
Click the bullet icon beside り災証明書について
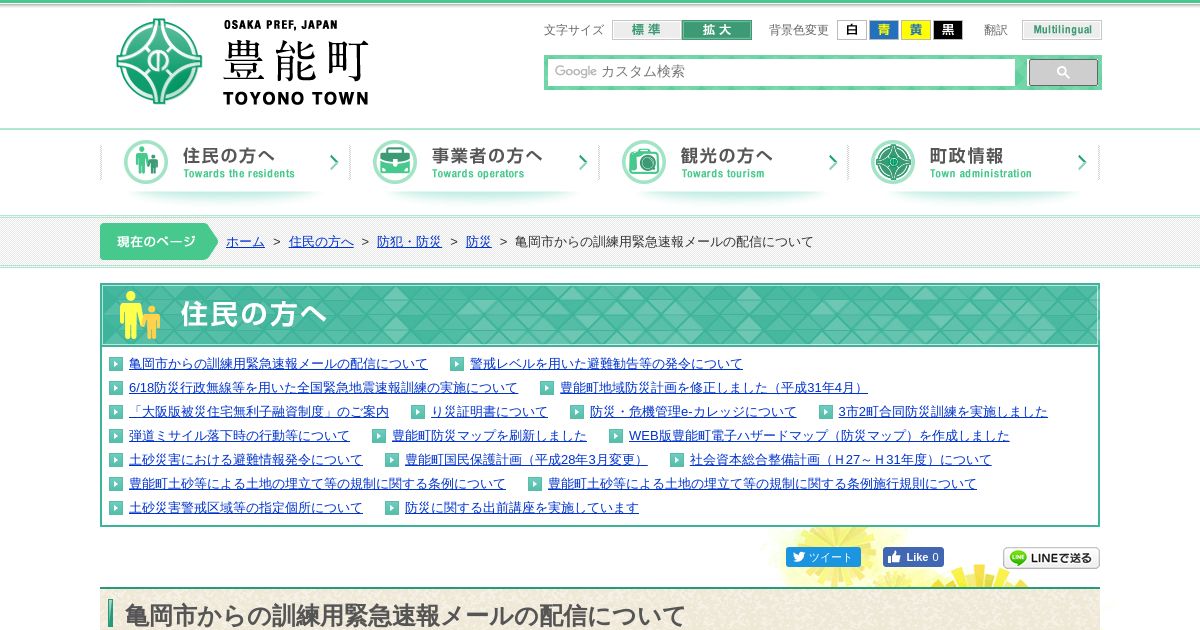pyautogui.click(x=418, y=412)
